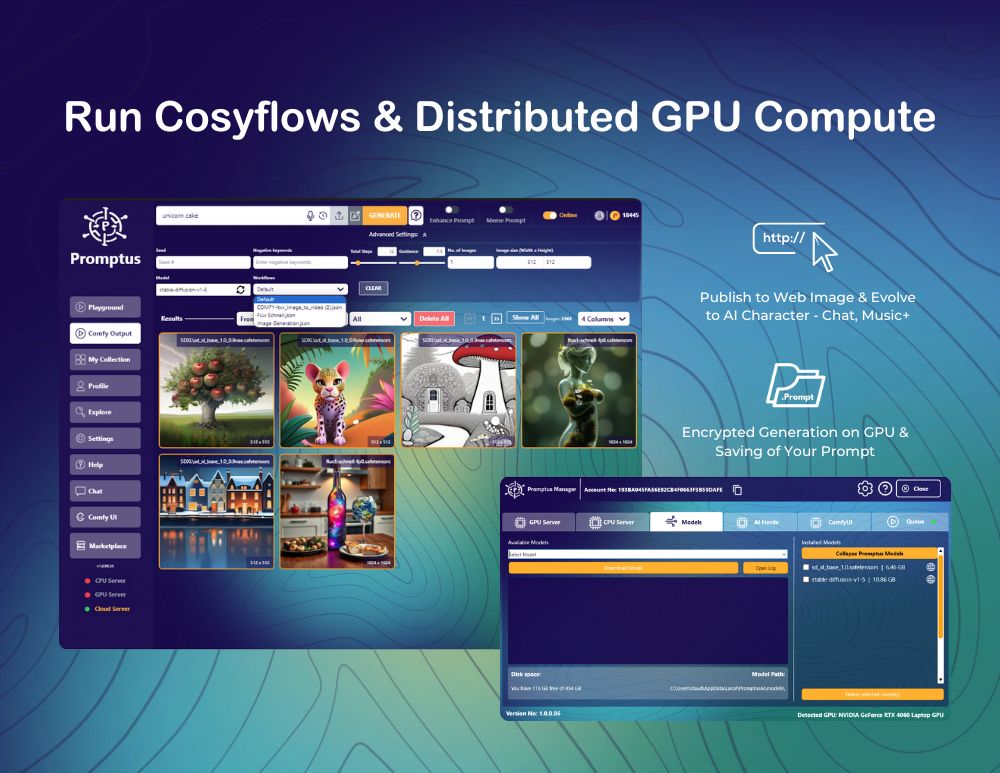Click globe icon for stable-diffusion-v1-5 model
The width and height of the screenshot is (1000, 773).
930,579
